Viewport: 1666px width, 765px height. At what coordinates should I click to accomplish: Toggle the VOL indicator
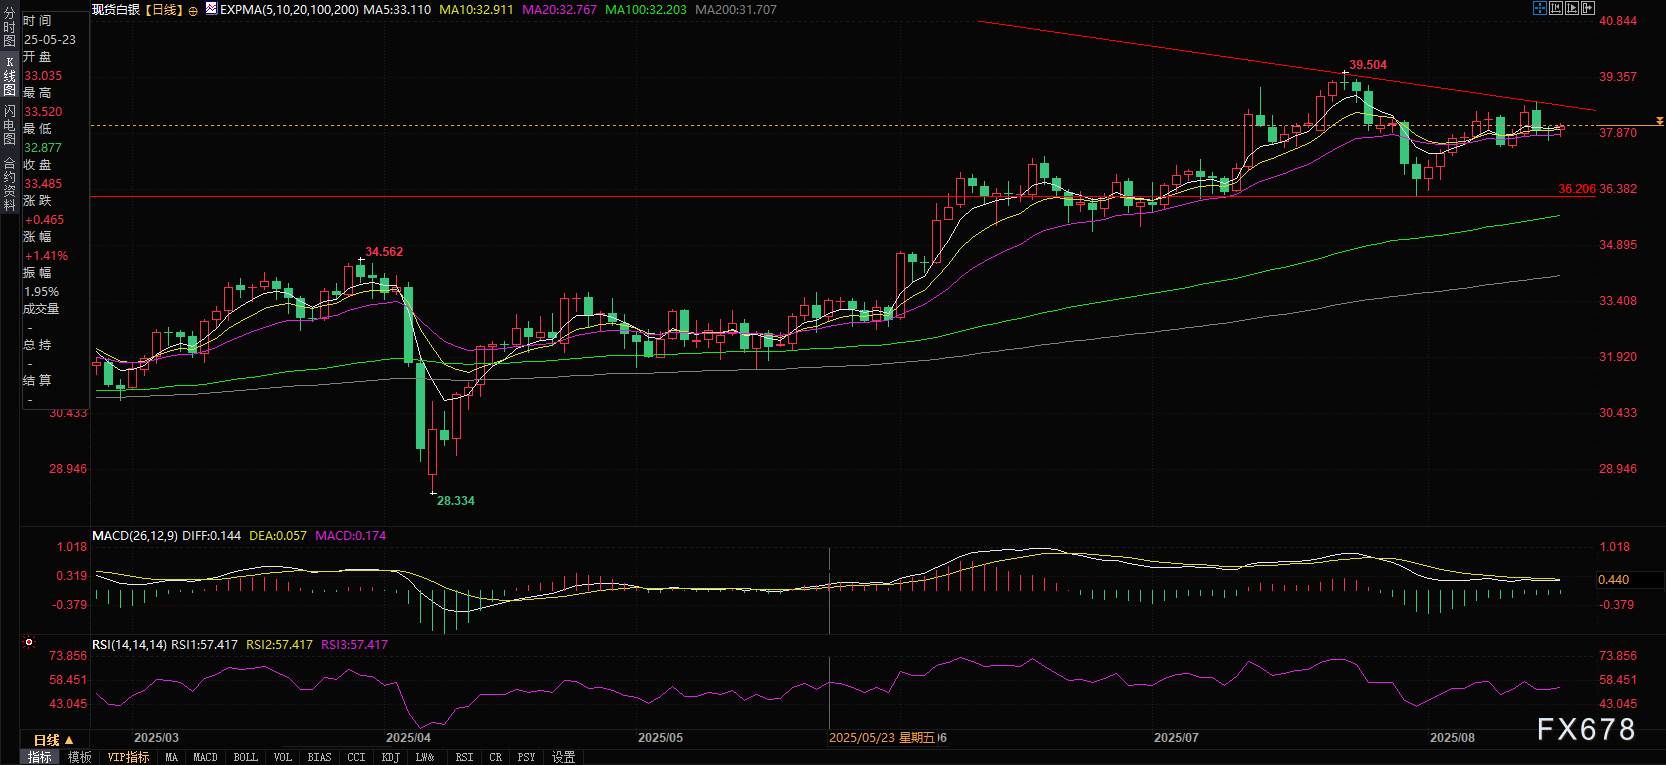coord(283,757)
